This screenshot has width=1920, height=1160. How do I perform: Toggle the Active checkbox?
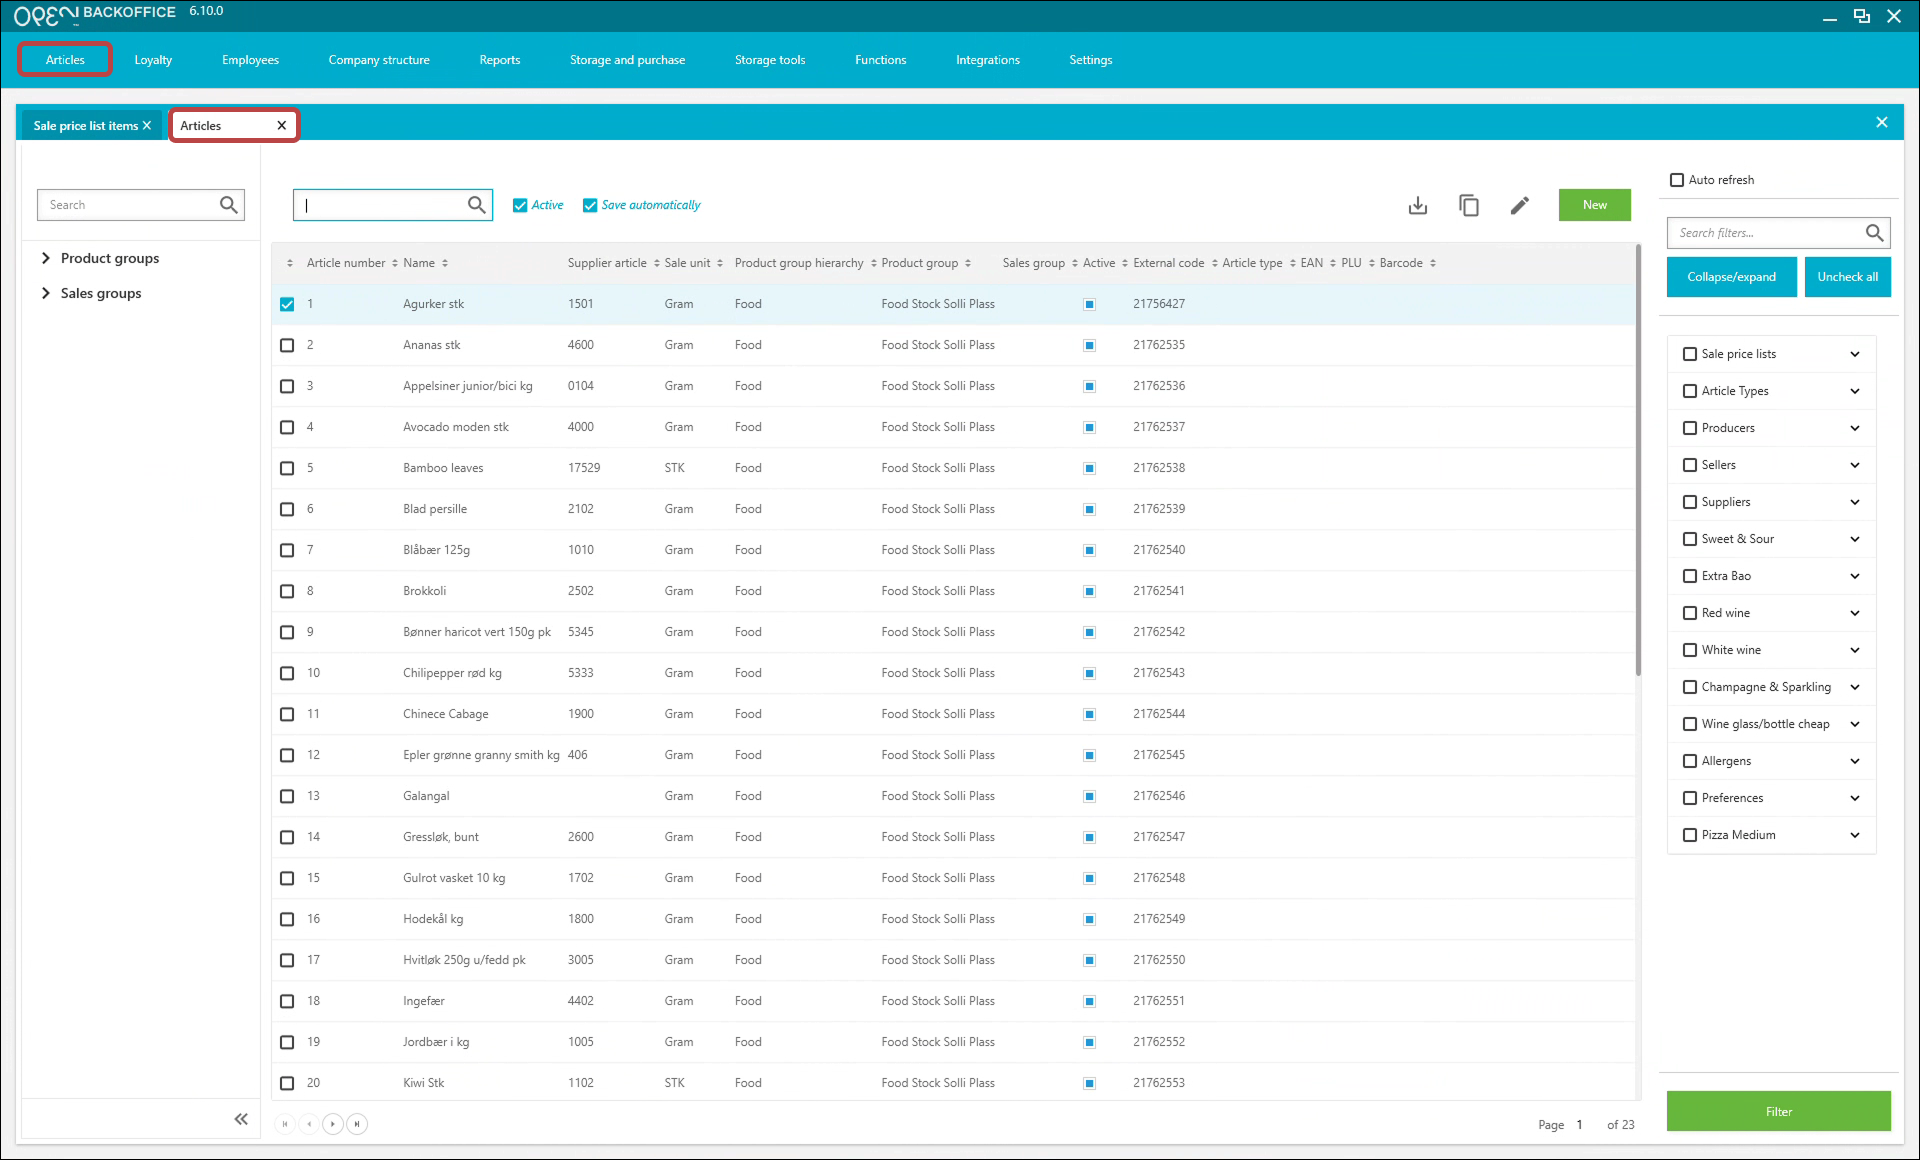520,205
